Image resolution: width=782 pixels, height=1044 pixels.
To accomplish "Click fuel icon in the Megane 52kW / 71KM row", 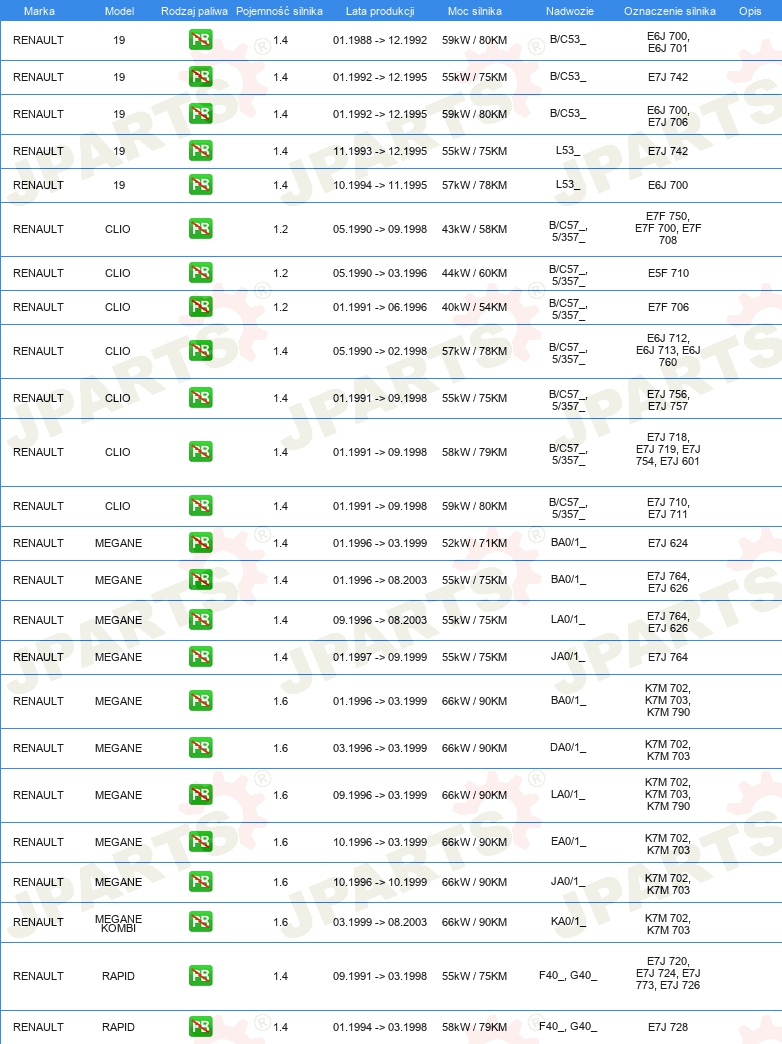I will point(200,543).
